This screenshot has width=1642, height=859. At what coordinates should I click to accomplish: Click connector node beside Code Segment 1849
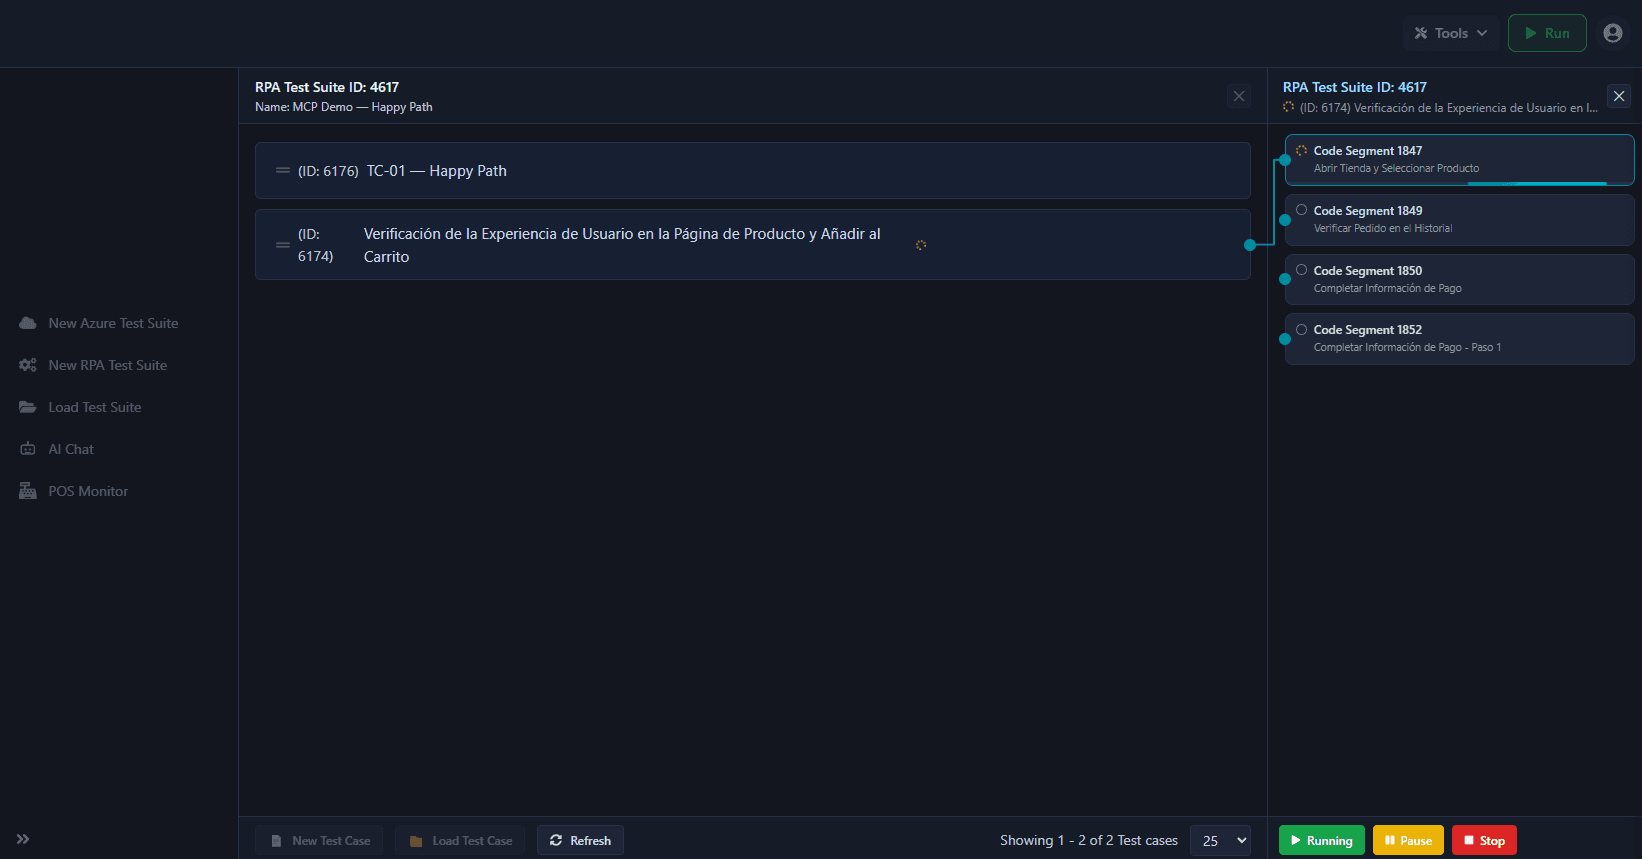1285,220
